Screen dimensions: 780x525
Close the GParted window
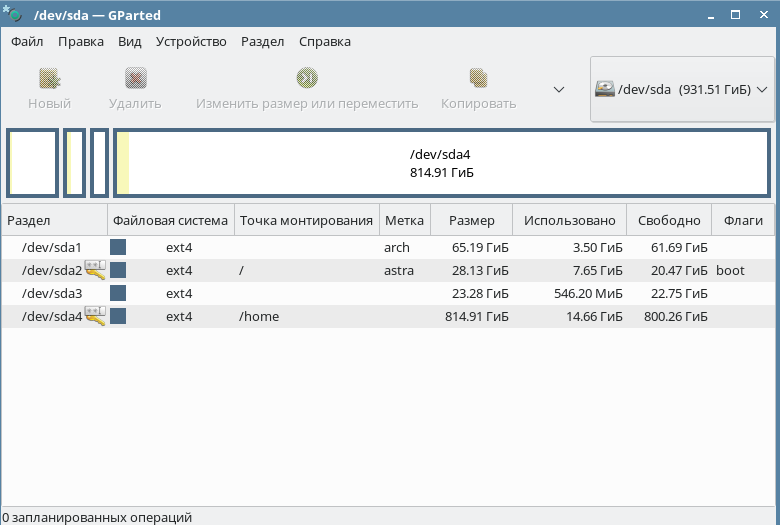[x=764, y=15]
